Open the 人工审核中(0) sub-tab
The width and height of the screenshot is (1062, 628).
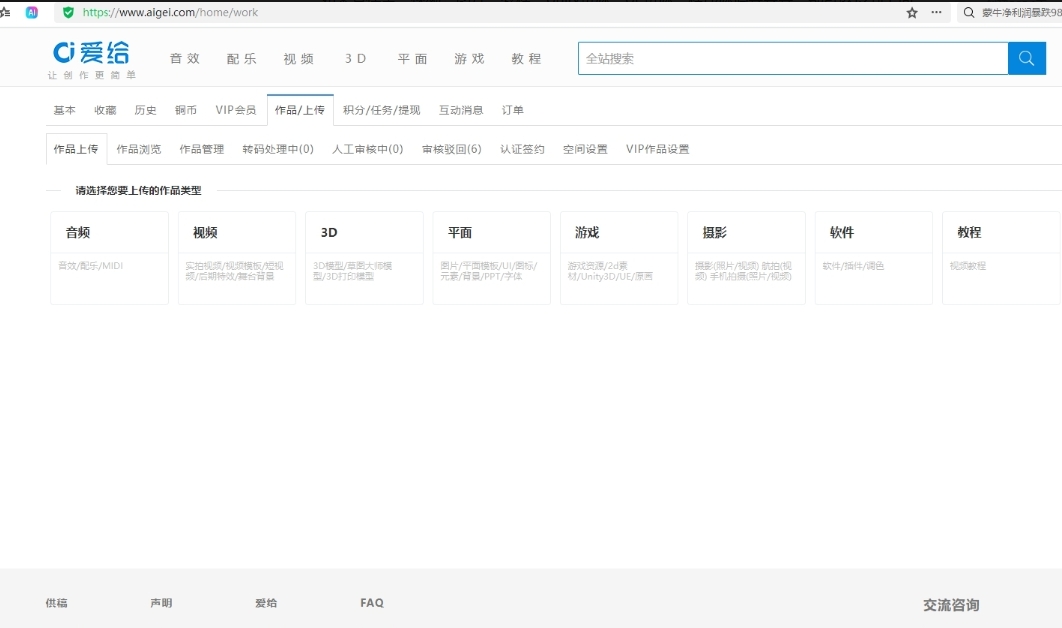point(368,149)
